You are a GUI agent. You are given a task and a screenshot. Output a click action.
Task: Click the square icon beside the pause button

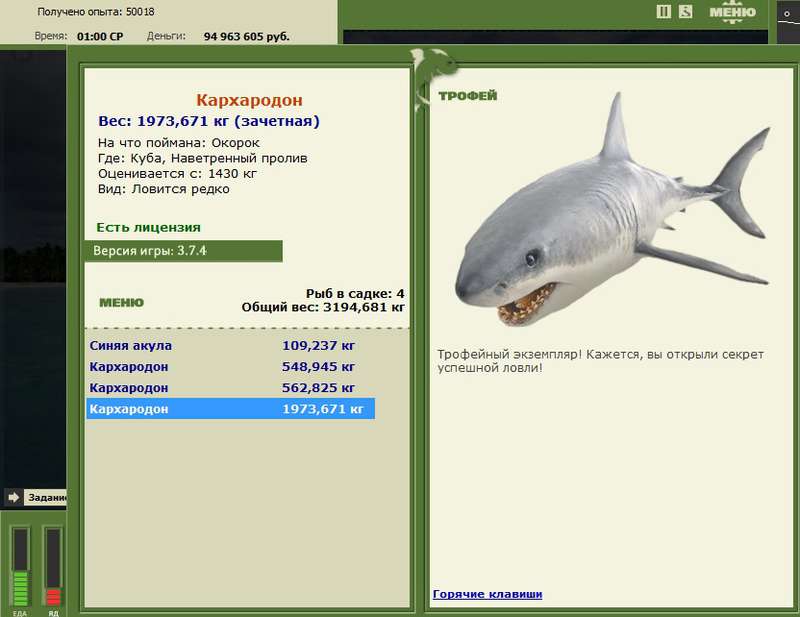(686, 12)
